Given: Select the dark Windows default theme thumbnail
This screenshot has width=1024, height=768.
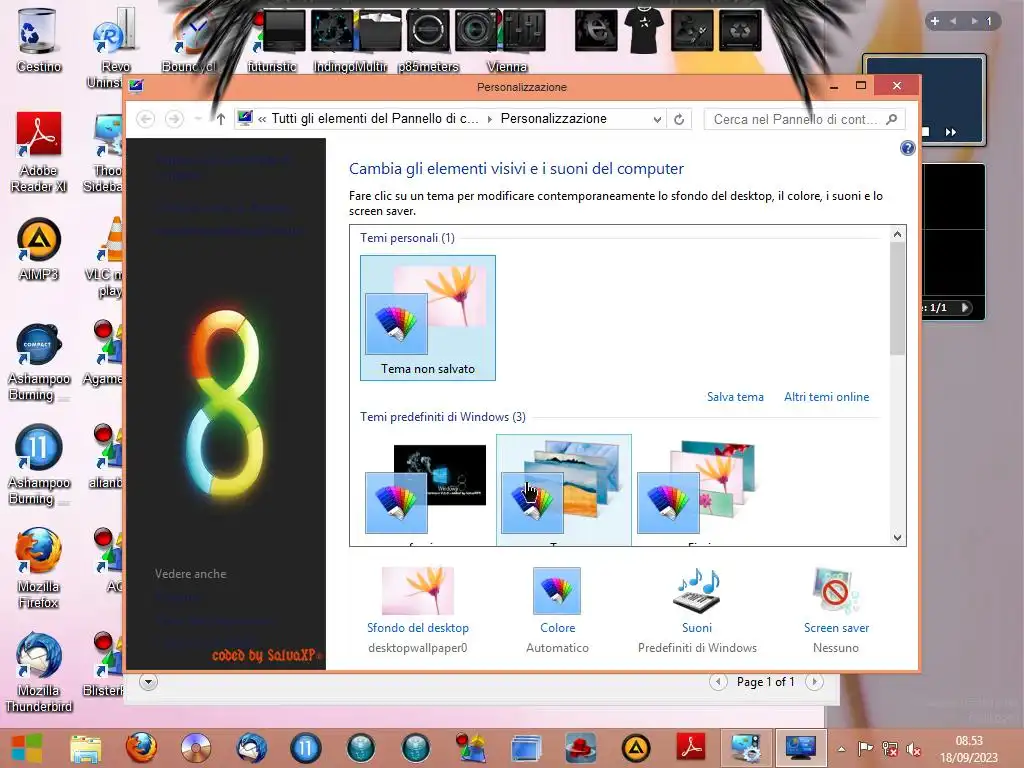Looking at the screenshot, I should [428, 490].
